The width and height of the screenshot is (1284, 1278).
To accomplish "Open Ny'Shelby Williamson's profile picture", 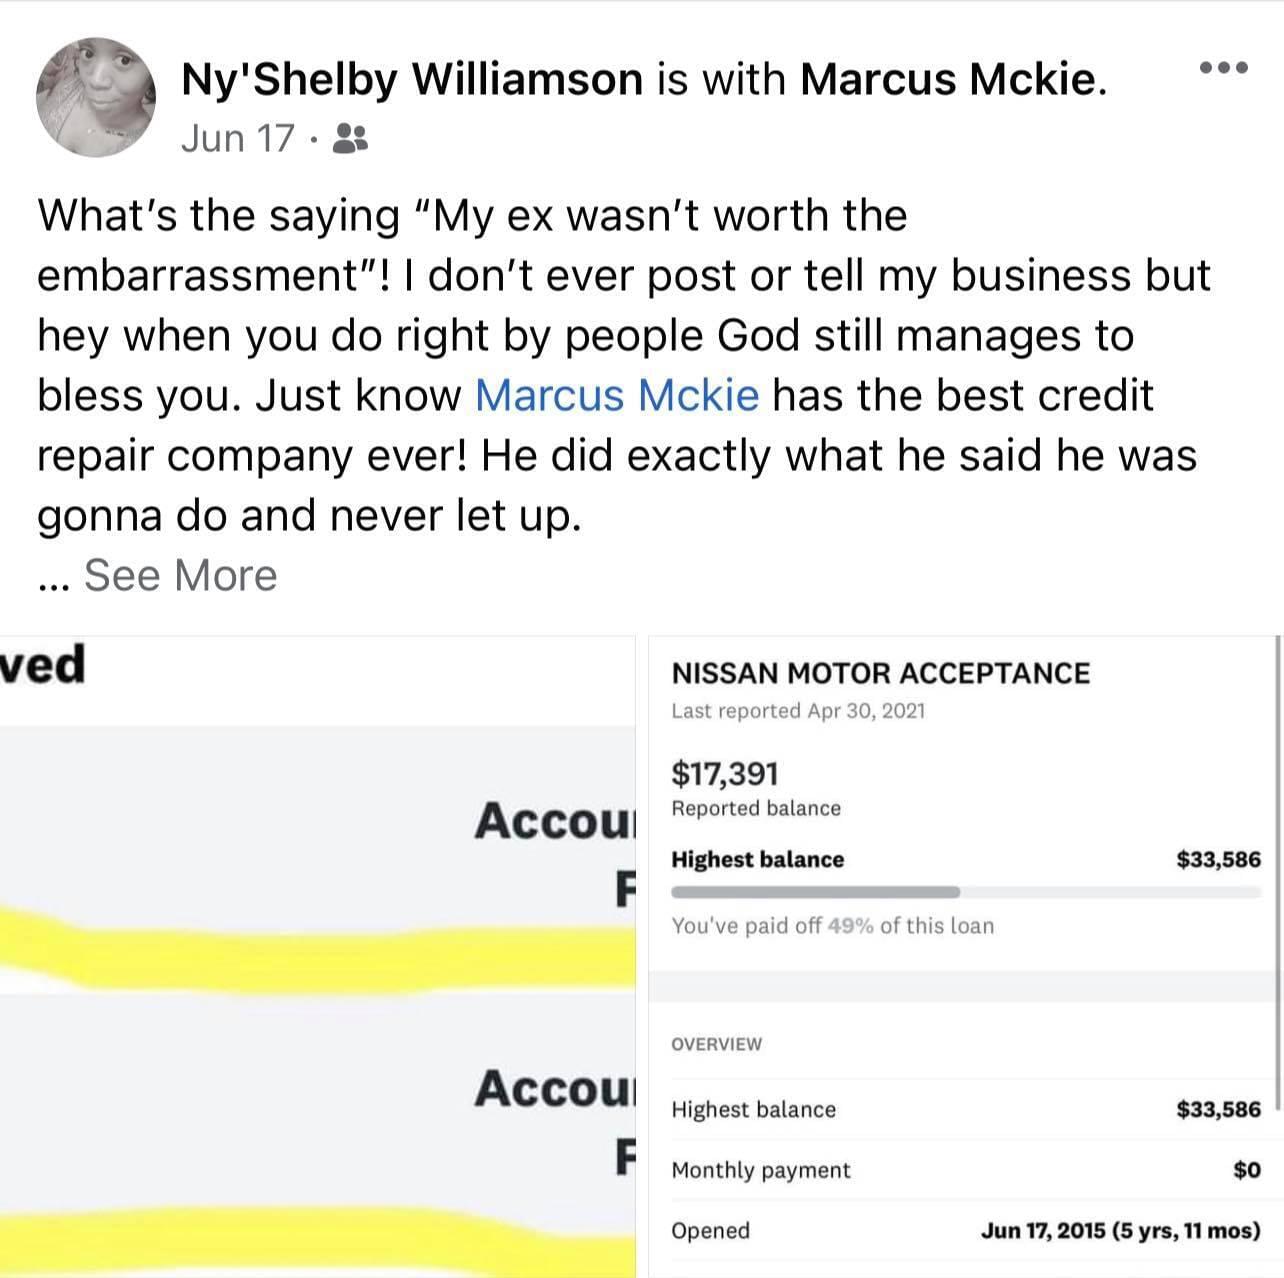I will (96, 98).
